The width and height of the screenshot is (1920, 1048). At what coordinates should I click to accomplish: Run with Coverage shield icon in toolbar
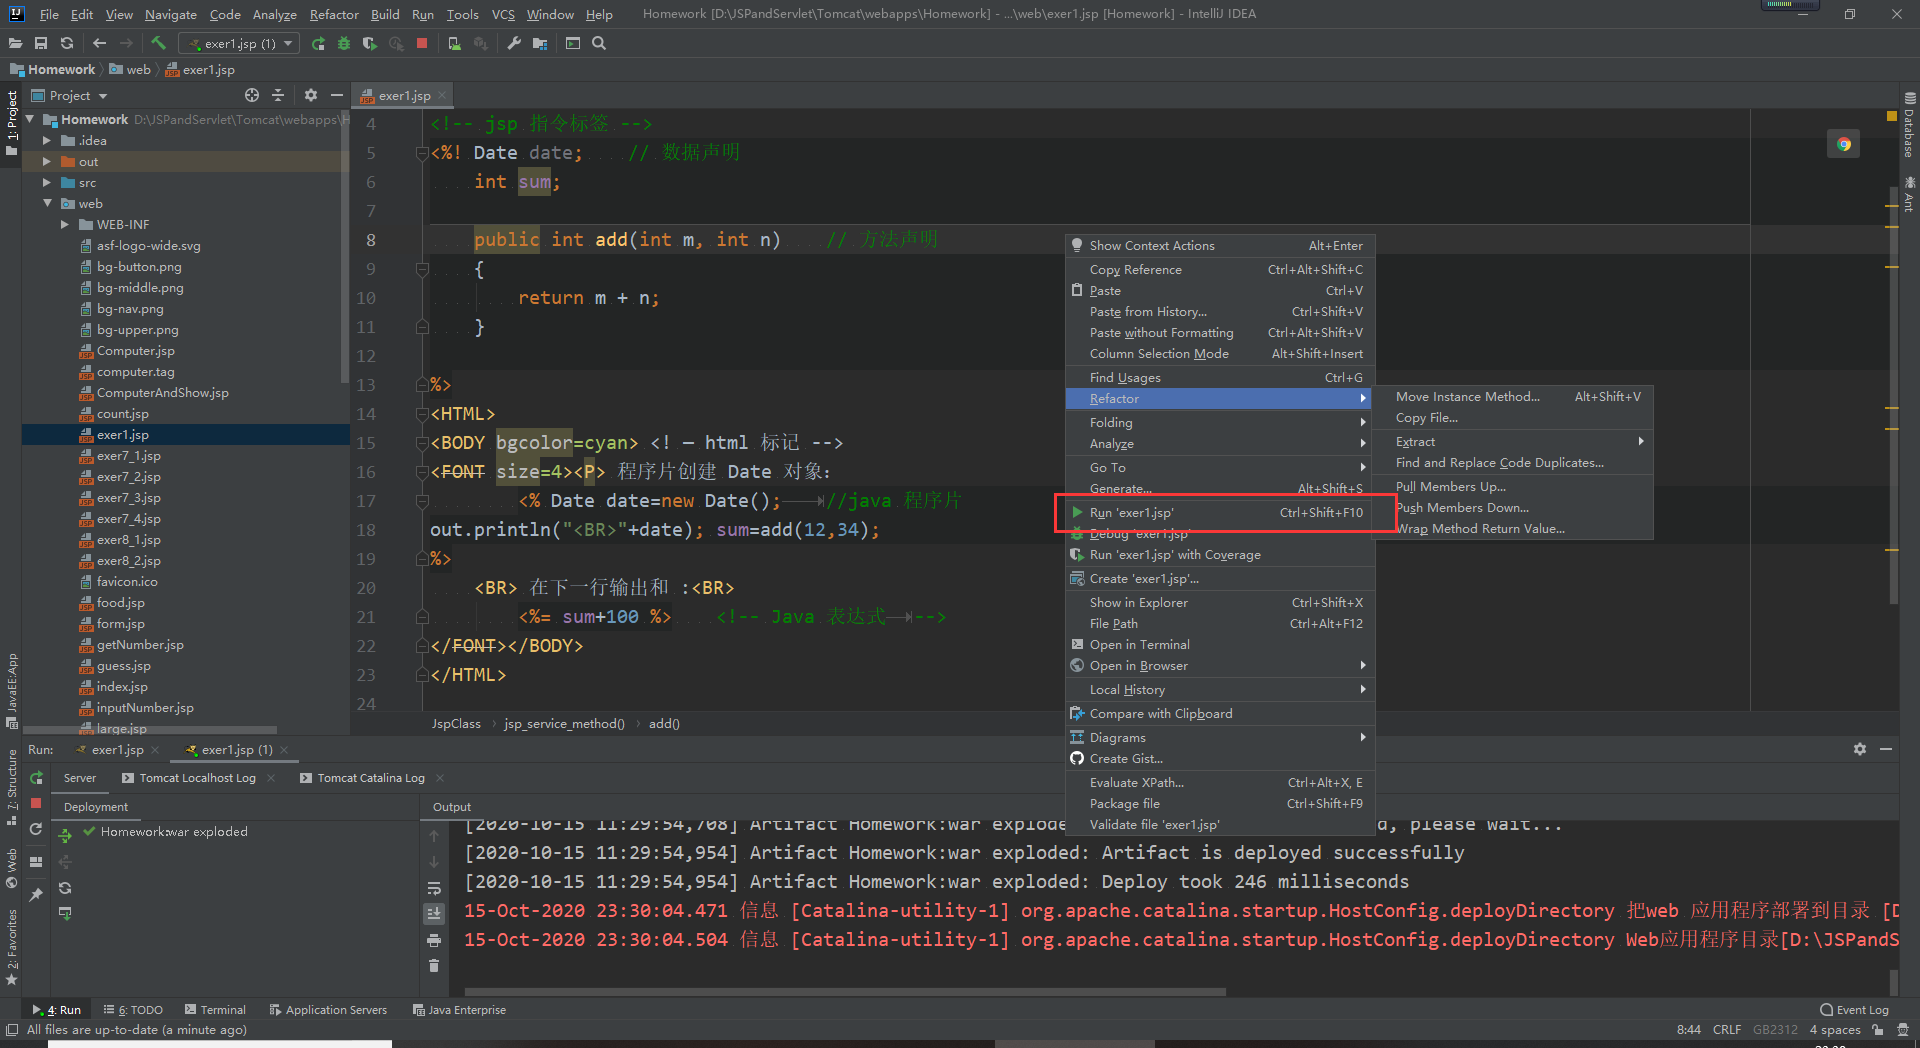[370, 43]
